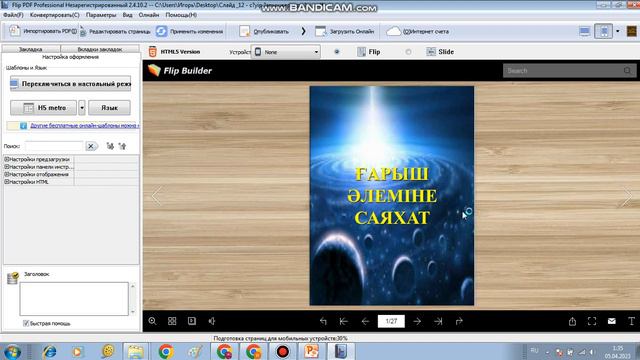
Task: Expand toolbar overflow chevron arrow
Action: pos(303,31)
